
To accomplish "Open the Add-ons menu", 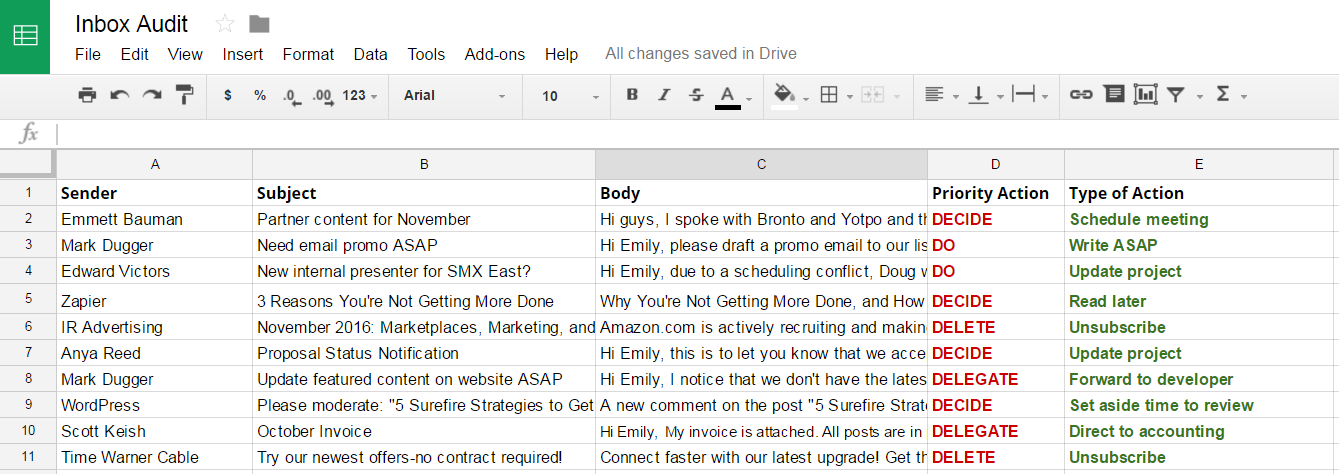I will pos(495,54).
